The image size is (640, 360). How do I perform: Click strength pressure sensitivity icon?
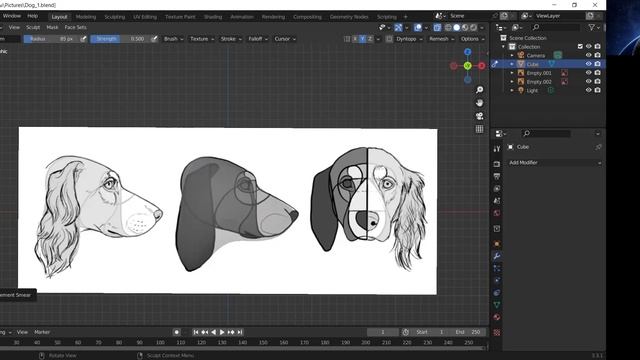point(154,39)
